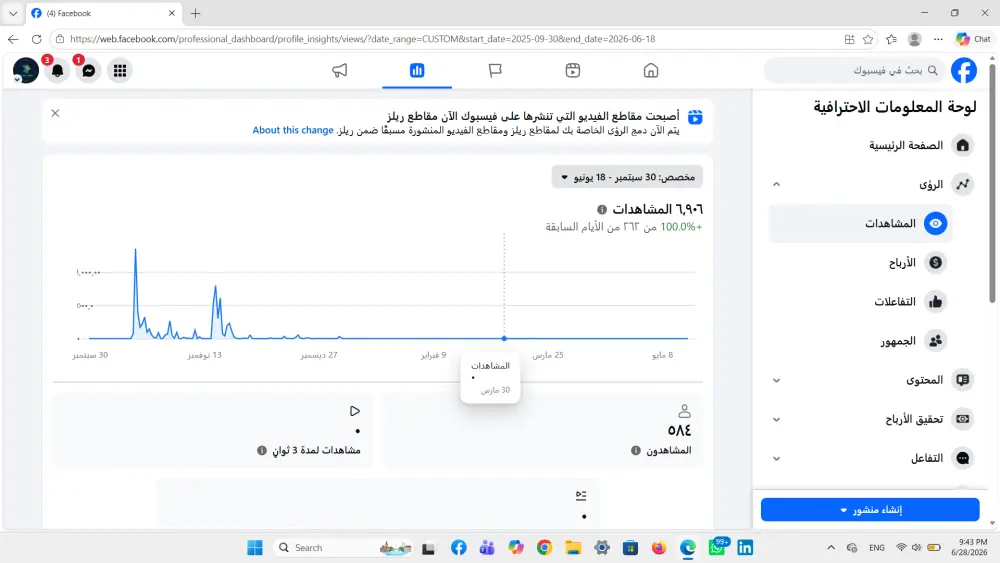Open the account profile picture menu

pos(26,70)
